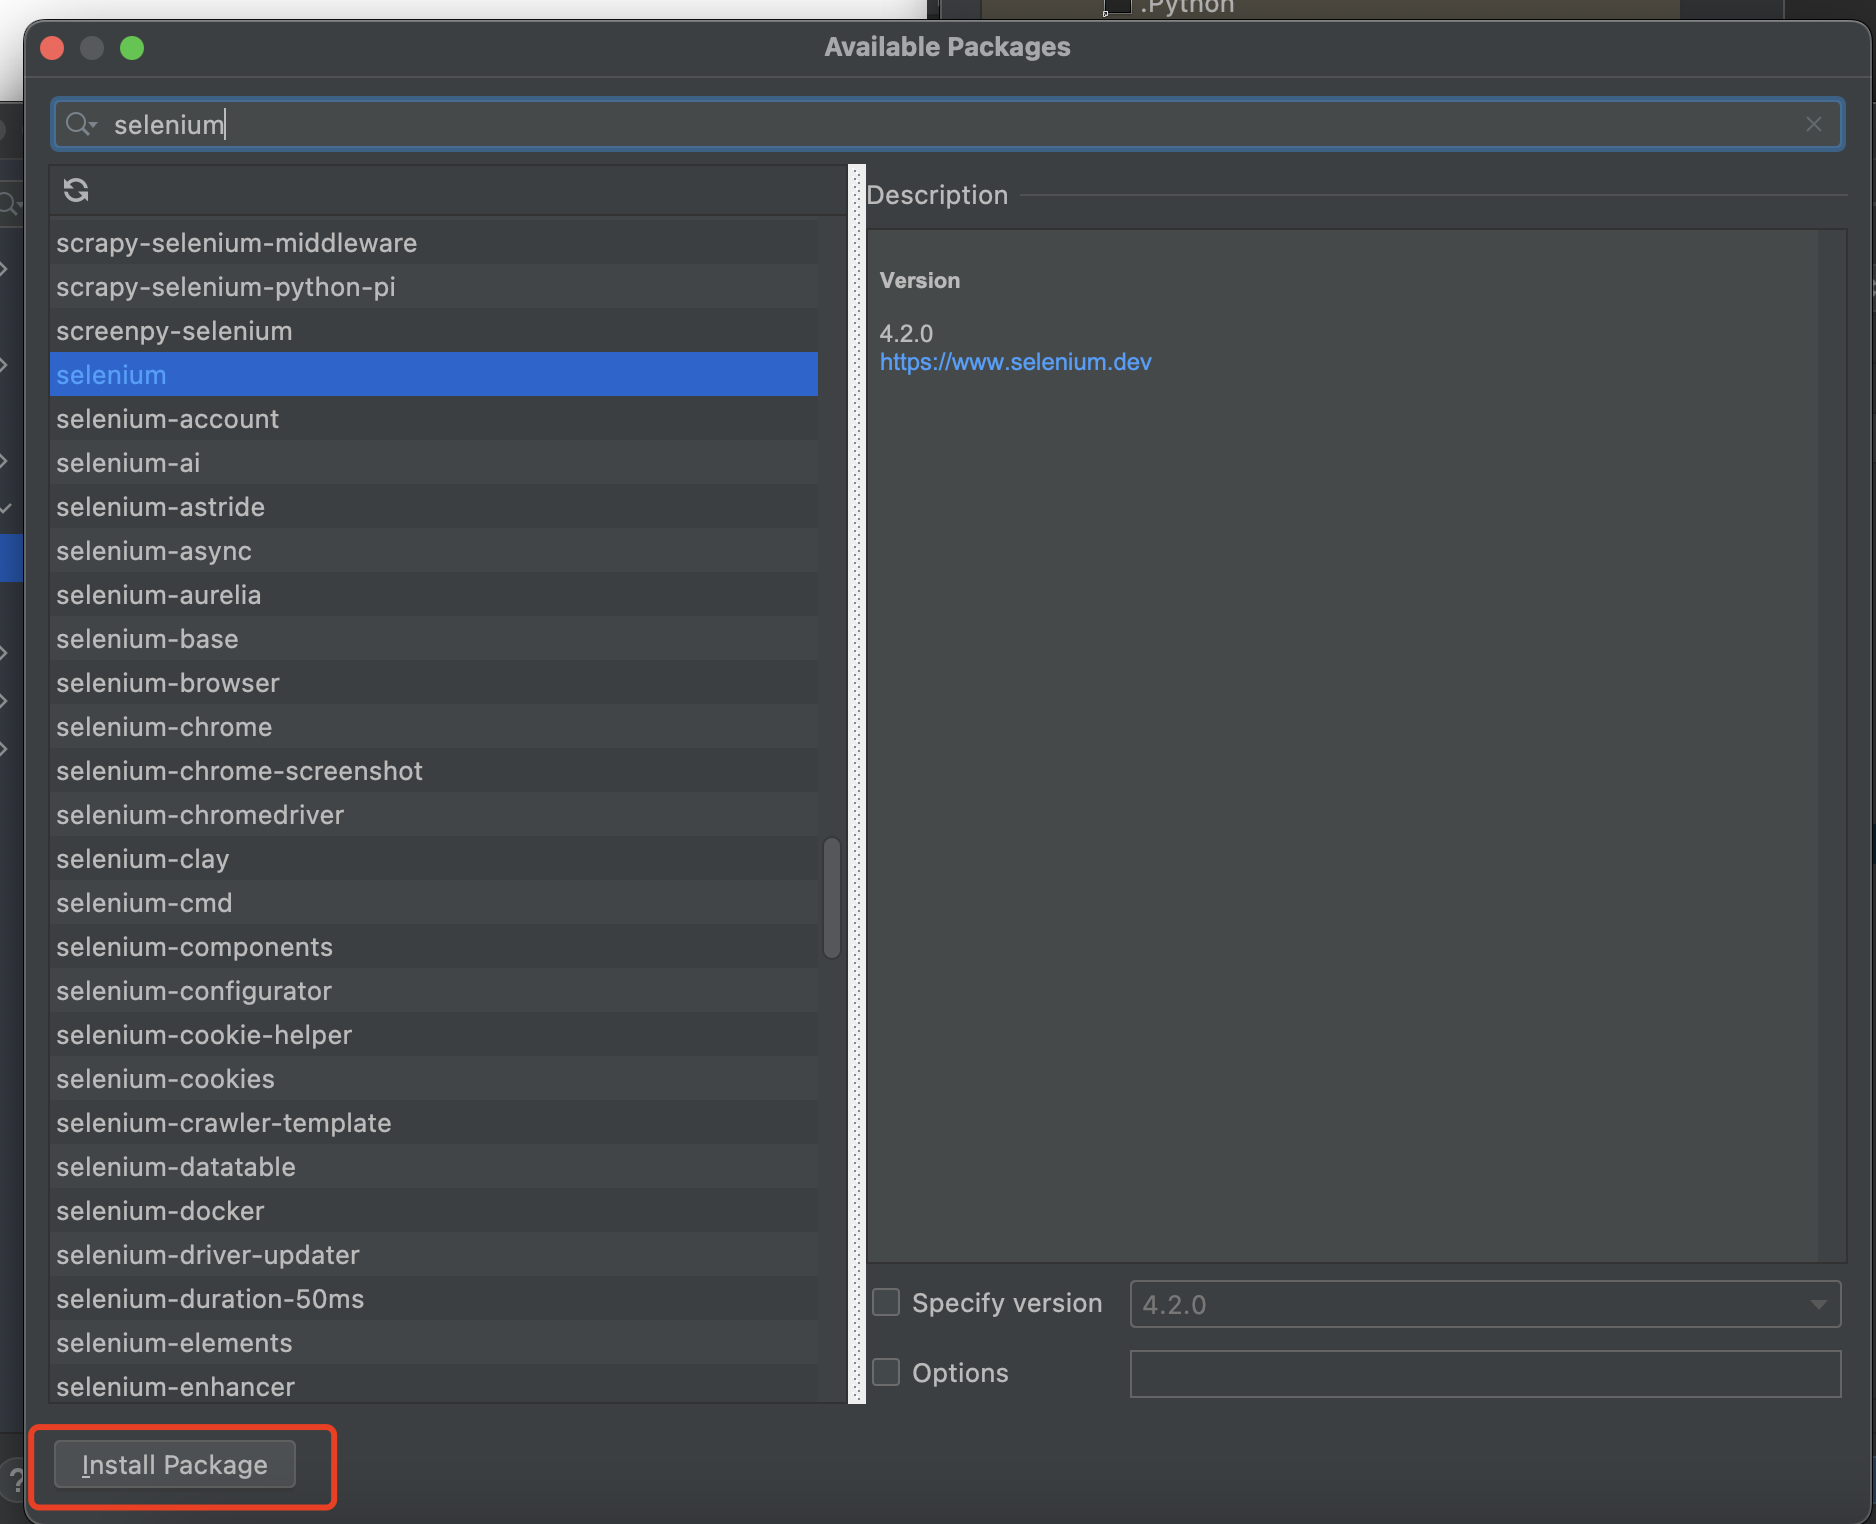Select the selenium package row
The width and height of the screenshot is (1876, 1524).
[434, 374]
